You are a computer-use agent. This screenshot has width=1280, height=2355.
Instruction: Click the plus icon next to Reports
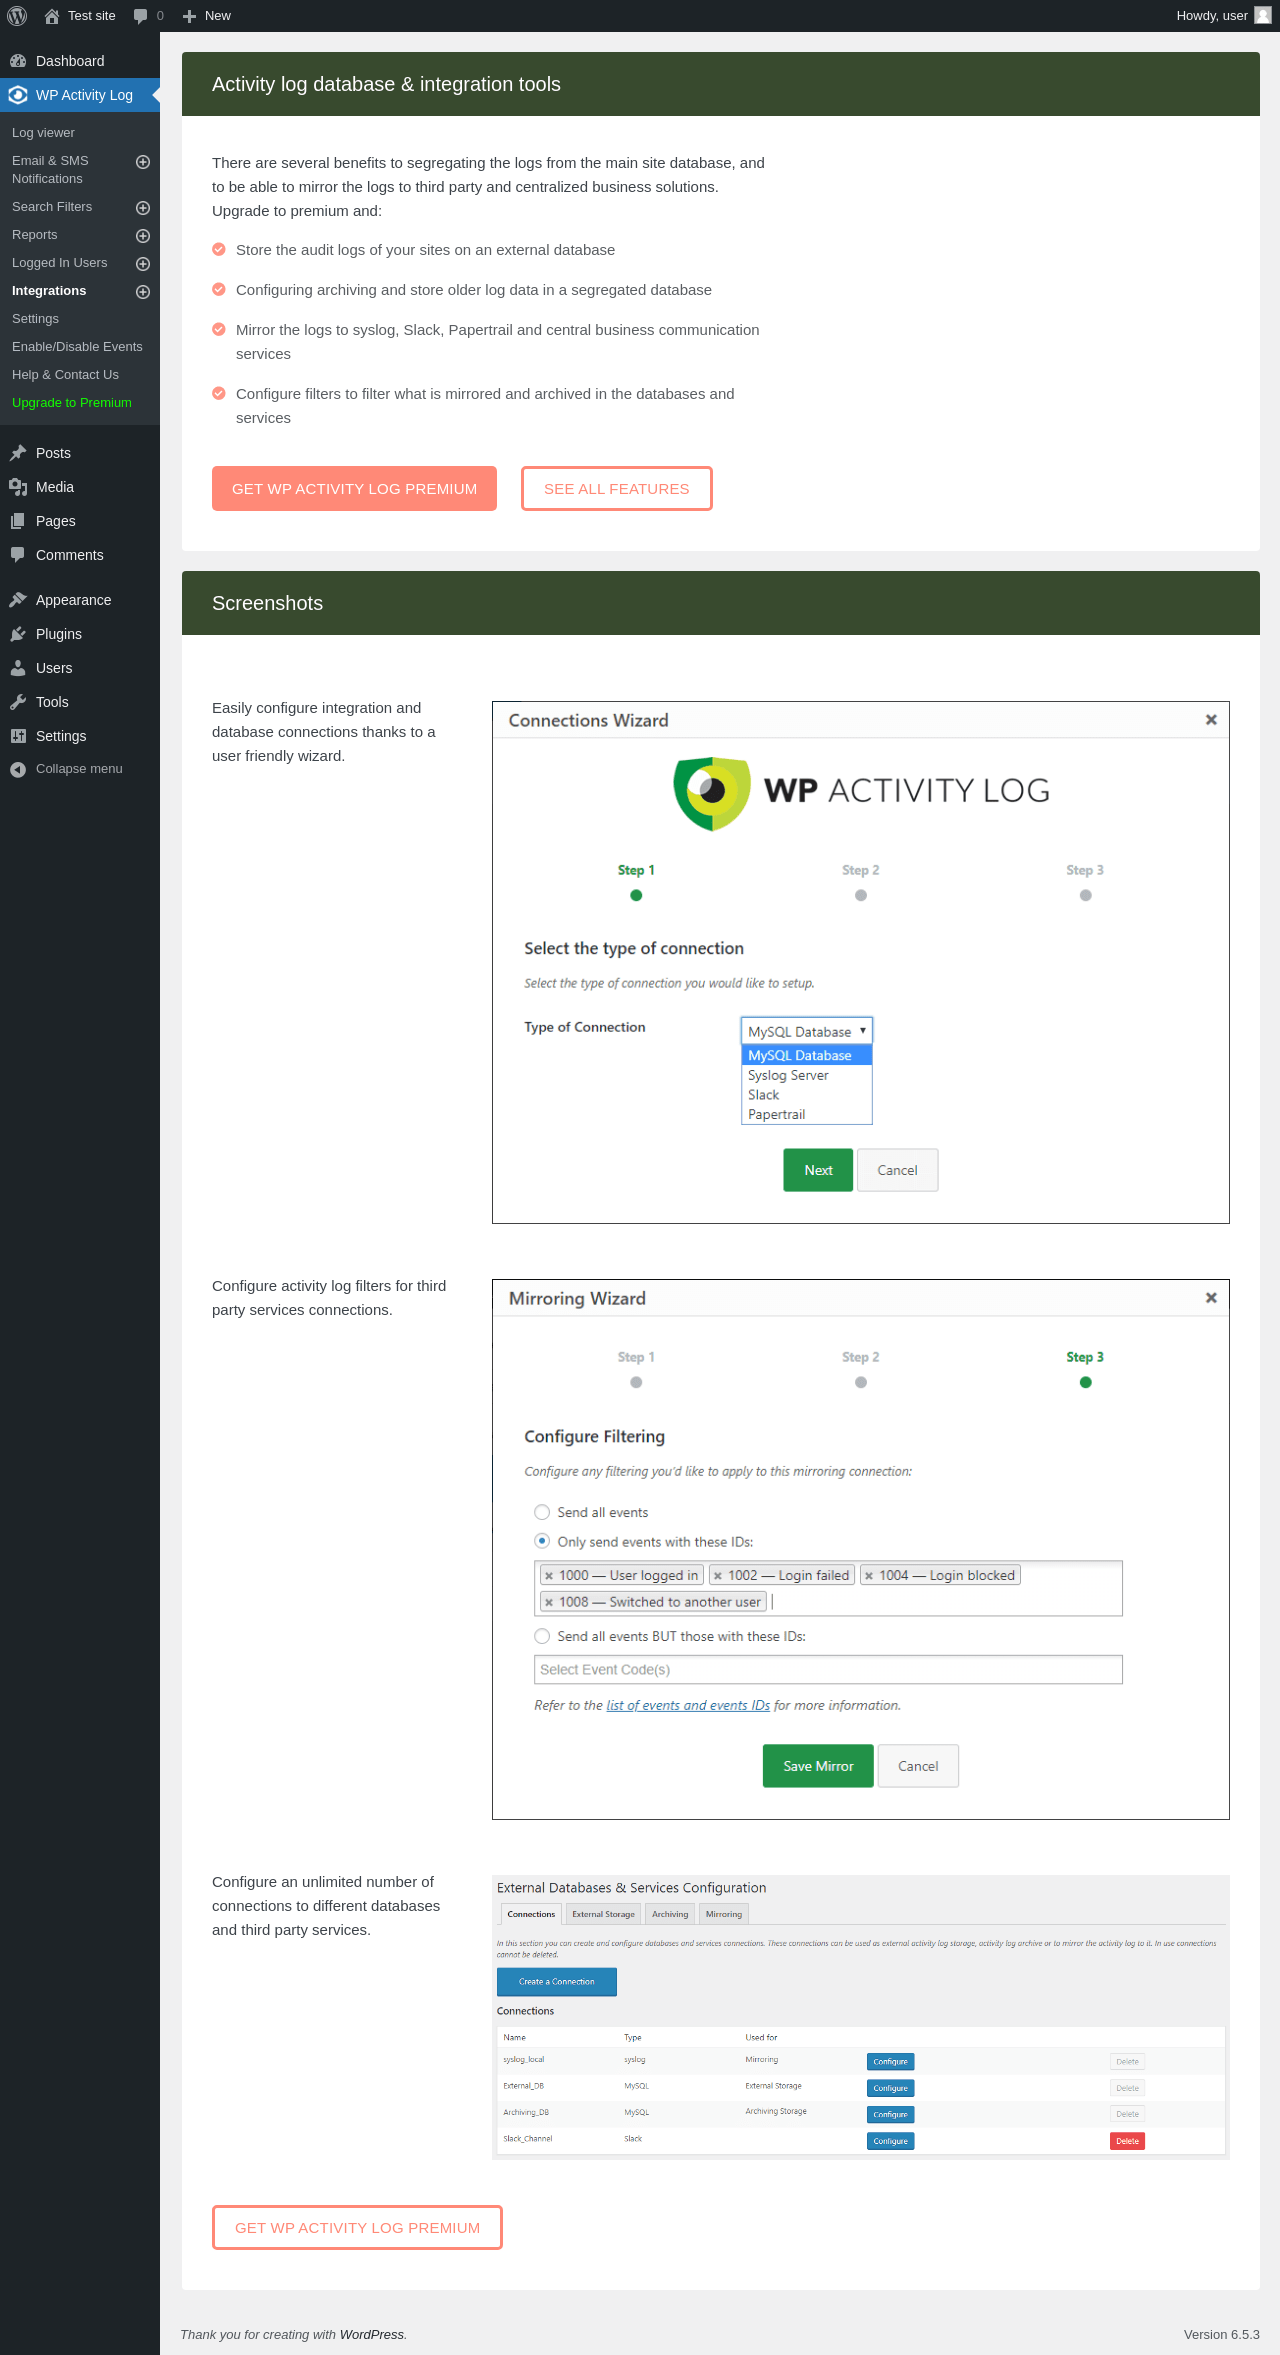click(143, 236)
